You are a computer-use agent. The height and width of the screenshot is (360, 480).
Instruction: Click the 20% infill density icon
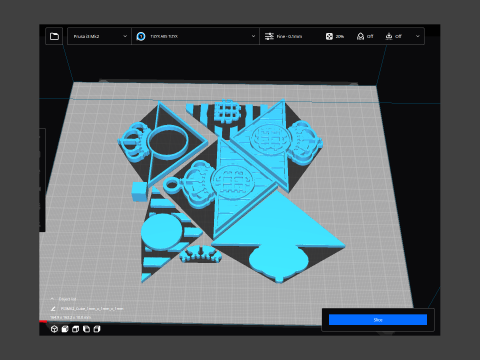[329, 36]
